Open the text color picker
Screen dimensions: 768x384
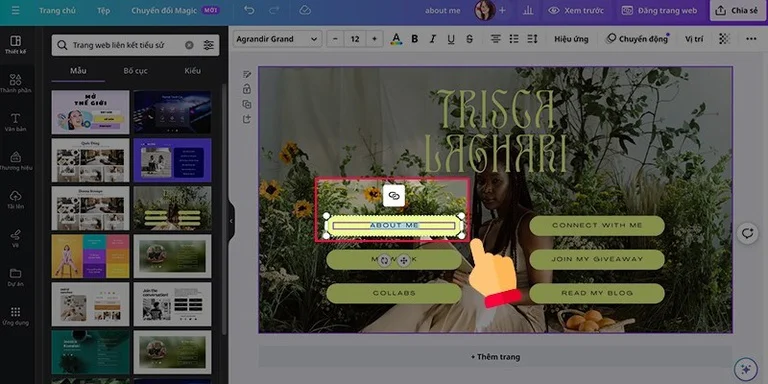click(x=396, y=39)
